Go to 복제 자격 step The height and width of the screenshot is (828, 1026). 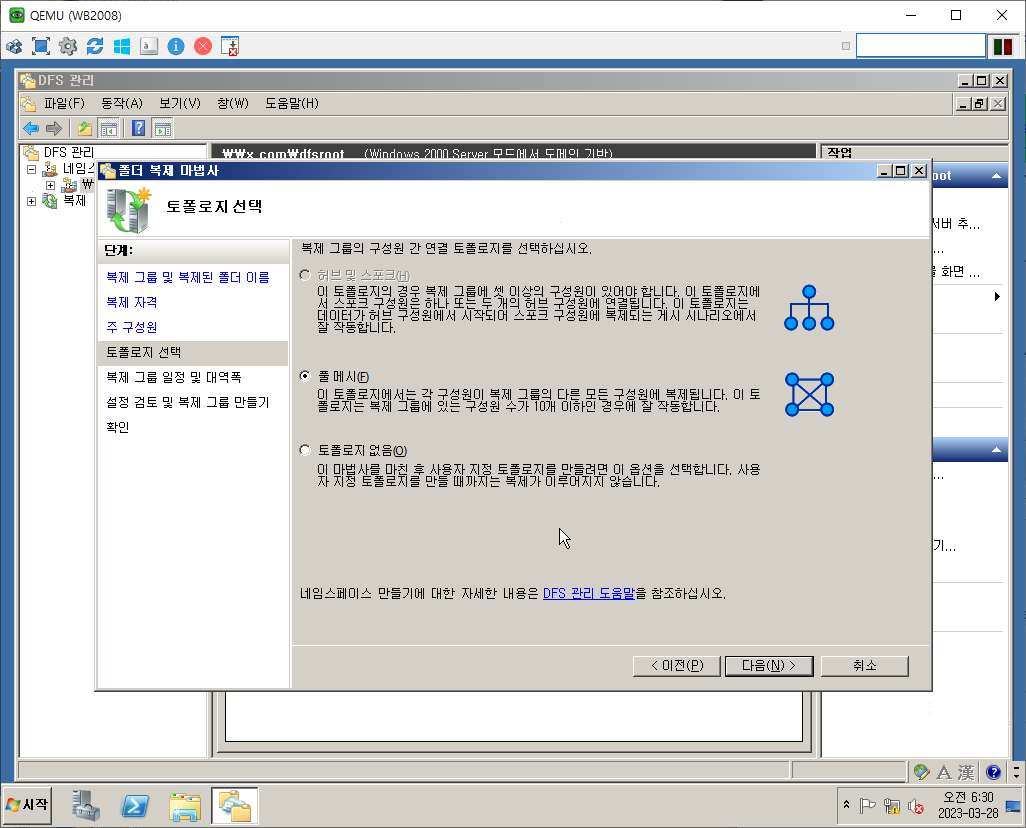pyautogui.click(x=132, y=302)
